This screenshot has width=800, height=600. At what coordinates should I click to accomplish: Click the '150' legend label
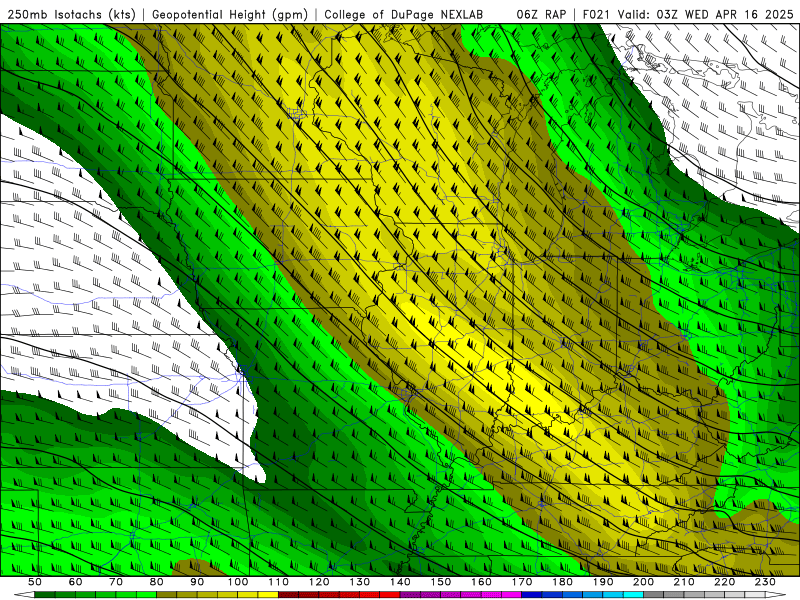click(x=441, y=582)
